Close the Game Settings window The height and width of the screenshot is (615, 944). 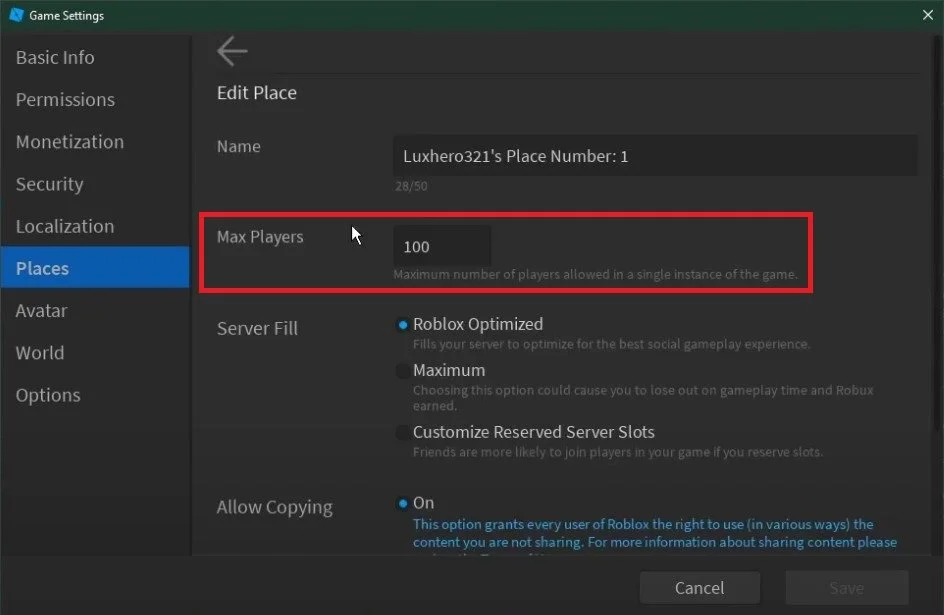point(927,15)
